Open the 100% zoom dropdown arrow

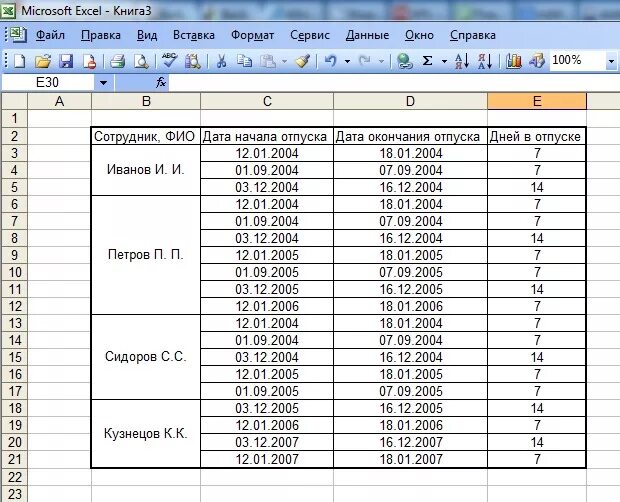(x=611, y=61)
